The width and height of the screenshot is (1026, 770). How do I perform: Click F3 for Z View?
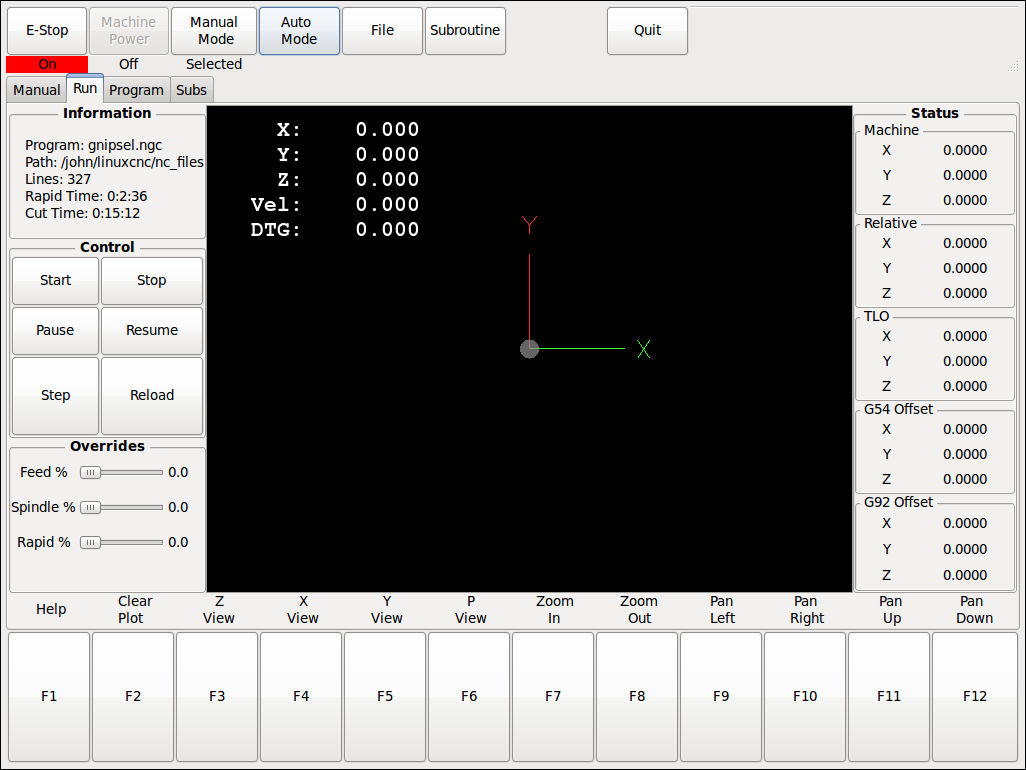tap(217, 696)
